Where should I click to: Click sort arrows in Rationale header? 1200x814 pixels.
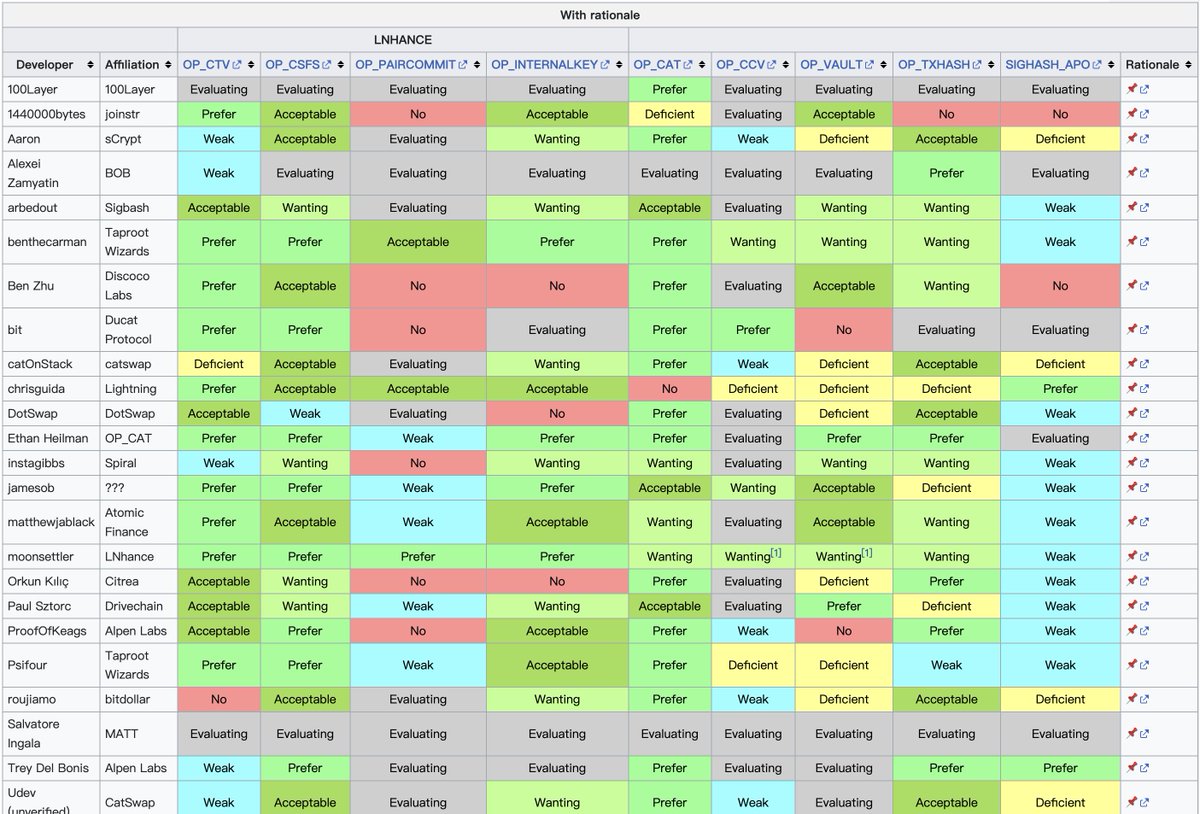pos(1188,65)
